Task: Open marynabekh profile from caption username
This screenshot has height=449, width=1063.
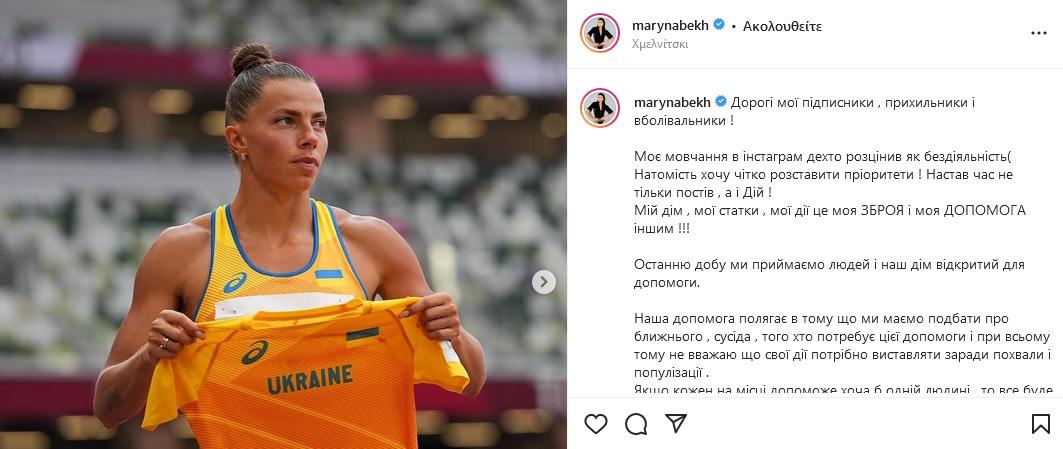Action: pos(672,102)
